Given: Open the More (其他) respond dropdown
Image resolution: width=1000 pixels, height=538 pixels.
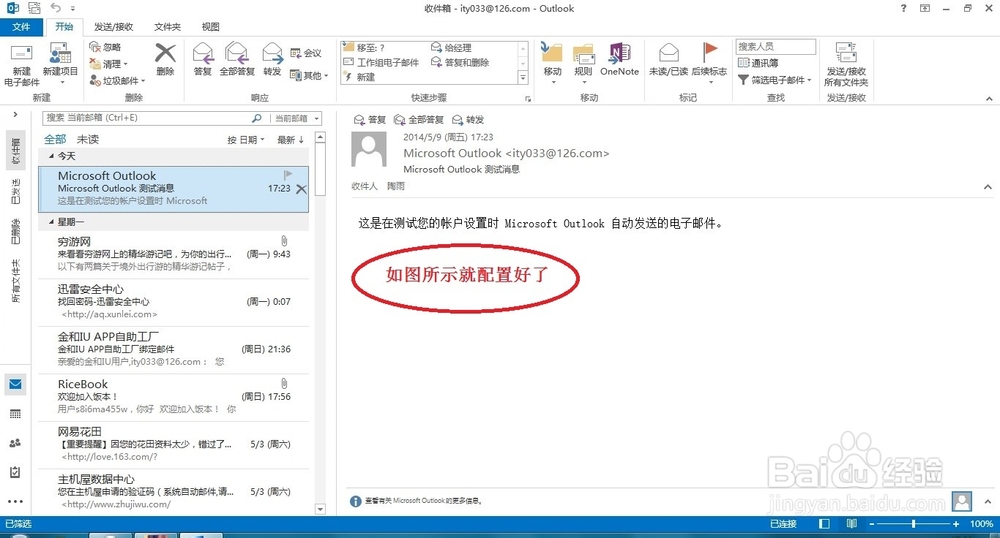Looking at the screenshot, I should pos(309,75).
